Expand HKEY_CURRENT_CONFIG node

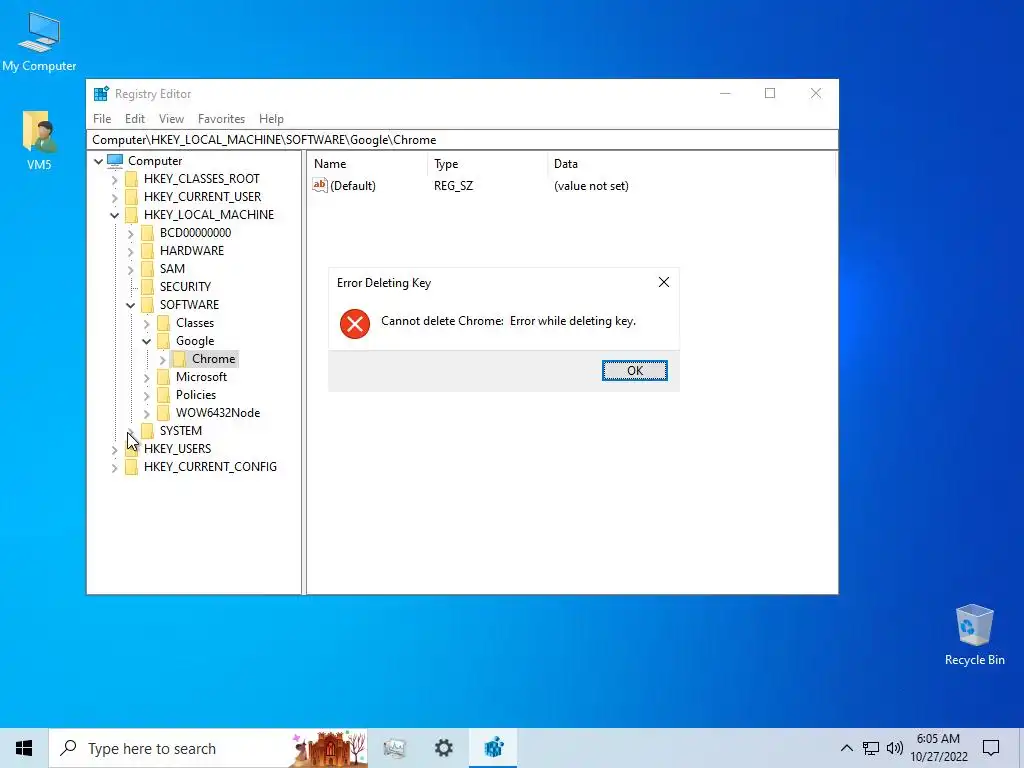(x=114, y=467)
